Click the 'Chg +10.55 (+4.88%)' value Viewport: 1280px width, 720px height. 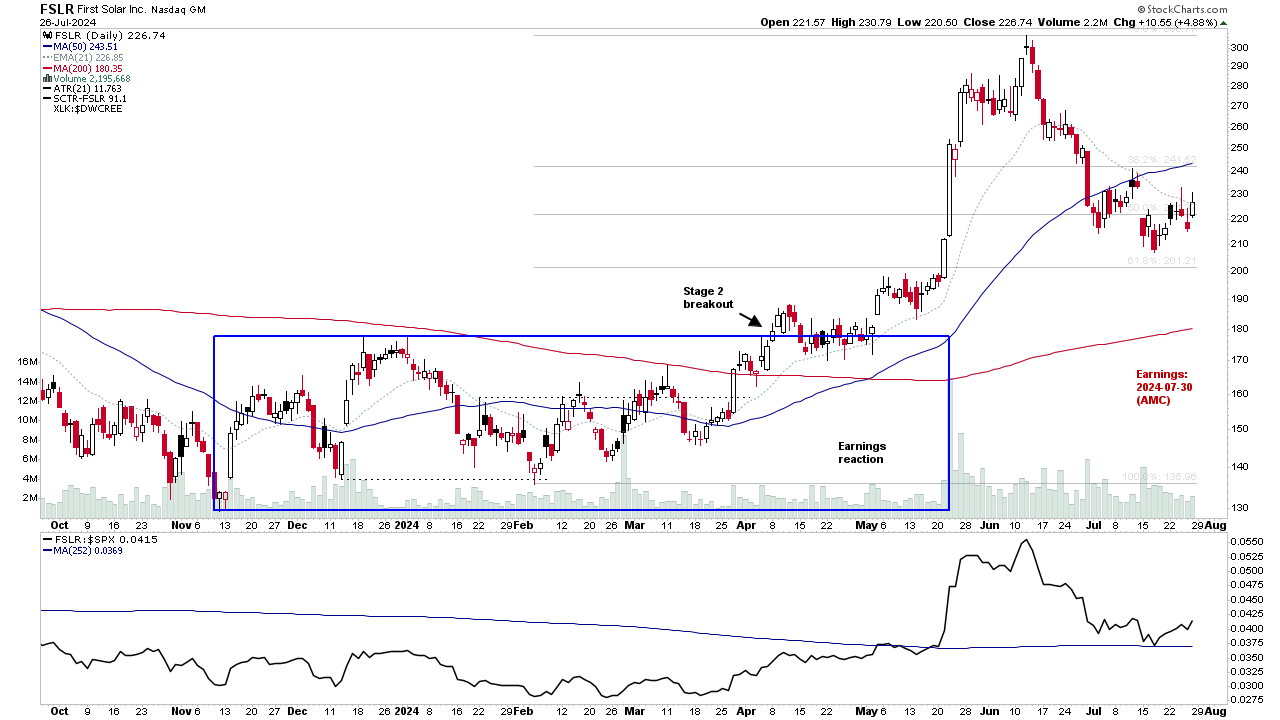pyautogui.click(x=1166, y=22)
